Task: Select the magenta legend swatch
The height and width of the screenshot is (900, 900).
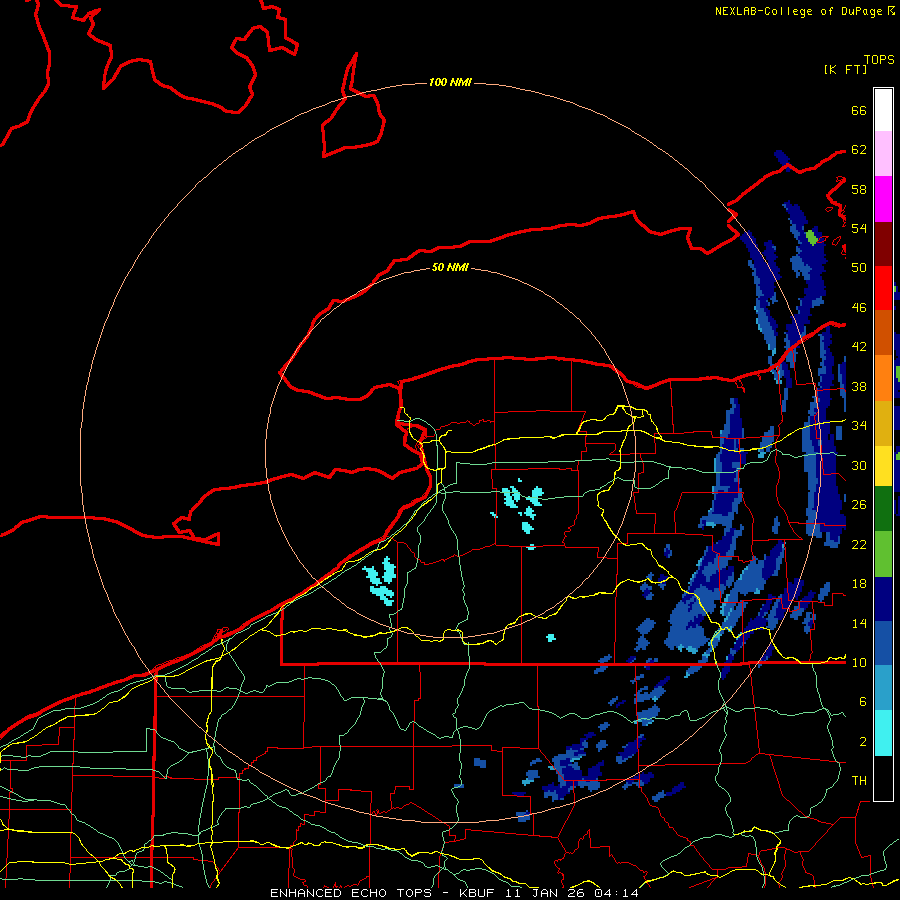Action: point(883,199)
